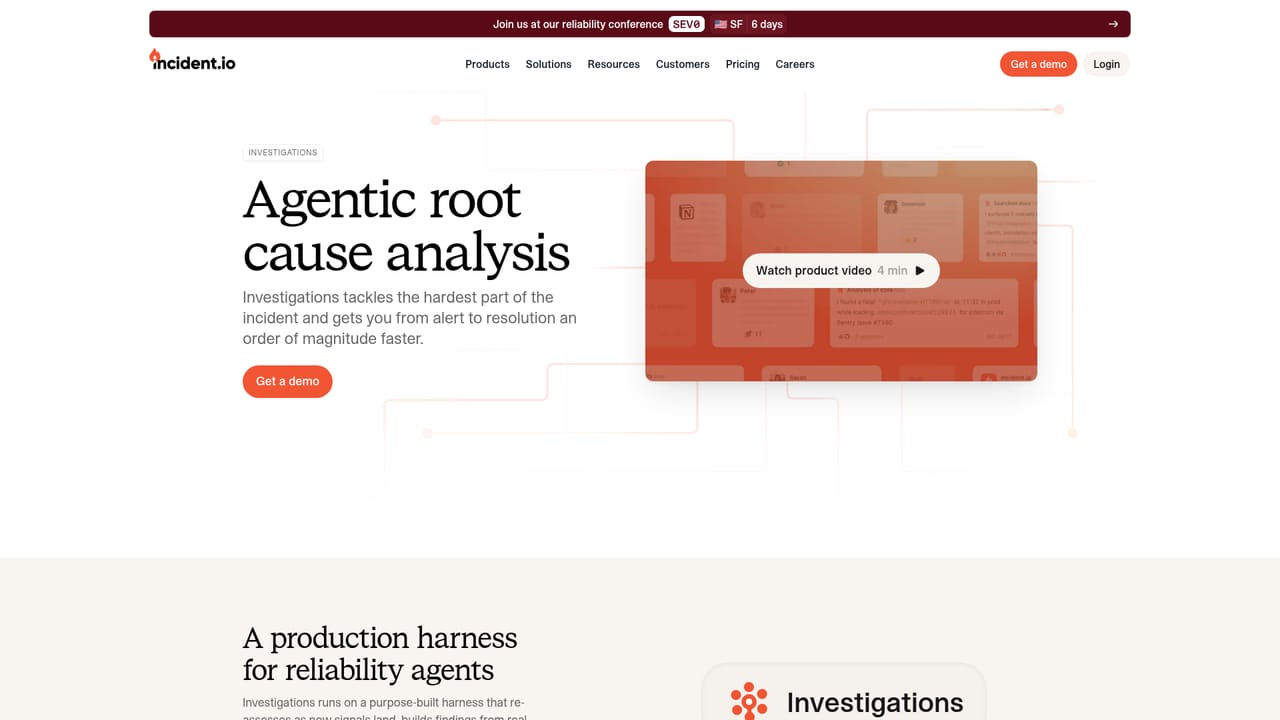Open the Solutions menu
Viewport: 1280px width, 720px height.
tap(548, 64)
